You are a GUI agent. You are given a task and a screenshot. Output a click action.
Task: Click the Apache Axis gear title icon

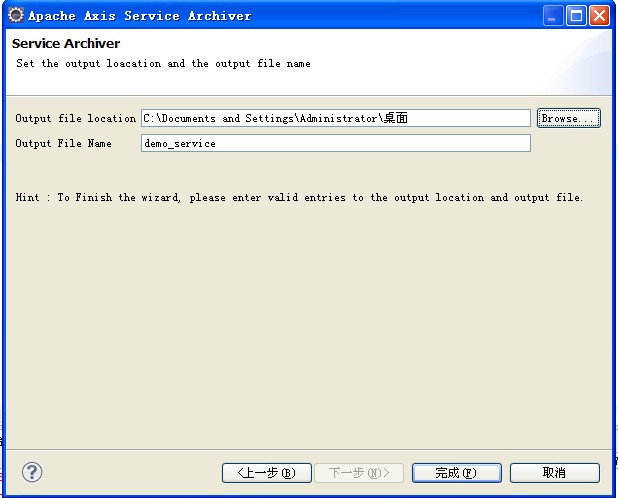pos(16,15)
